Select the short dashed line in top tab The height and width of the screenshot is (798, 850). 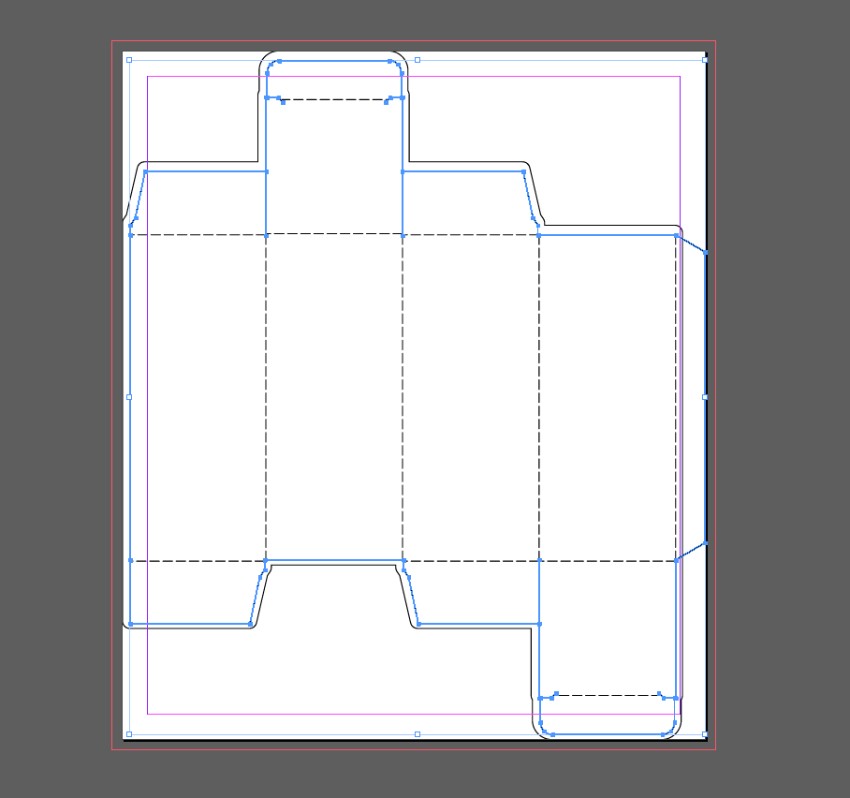point(335,99)
